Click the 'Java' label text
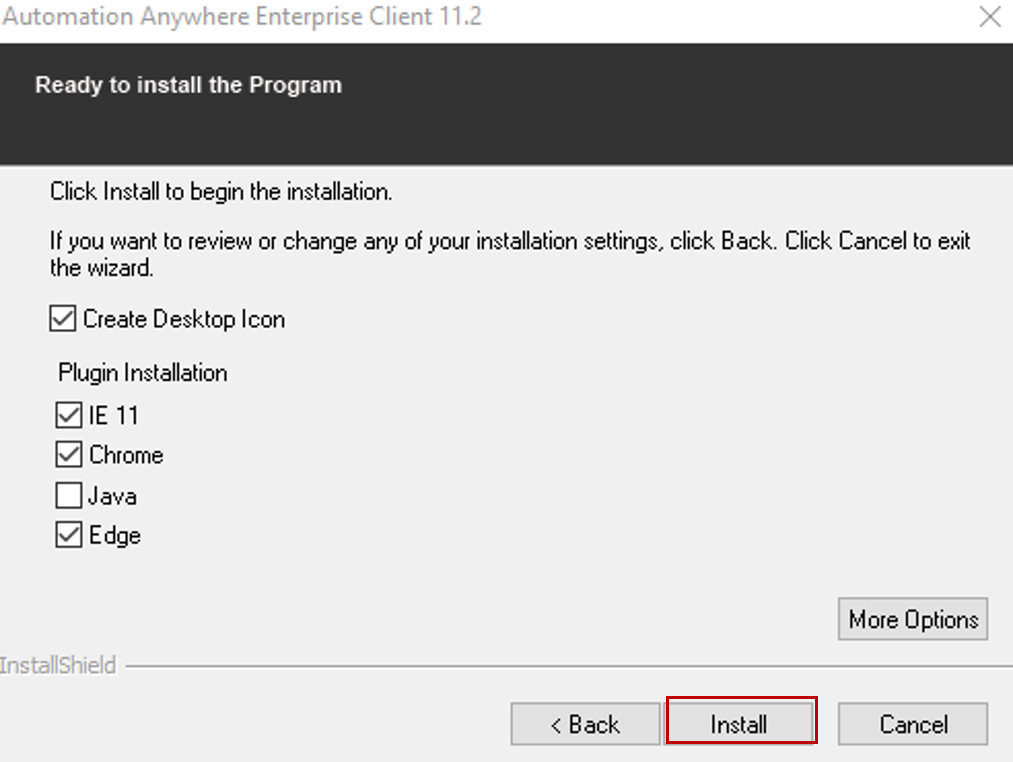 (x=113, y=495)
